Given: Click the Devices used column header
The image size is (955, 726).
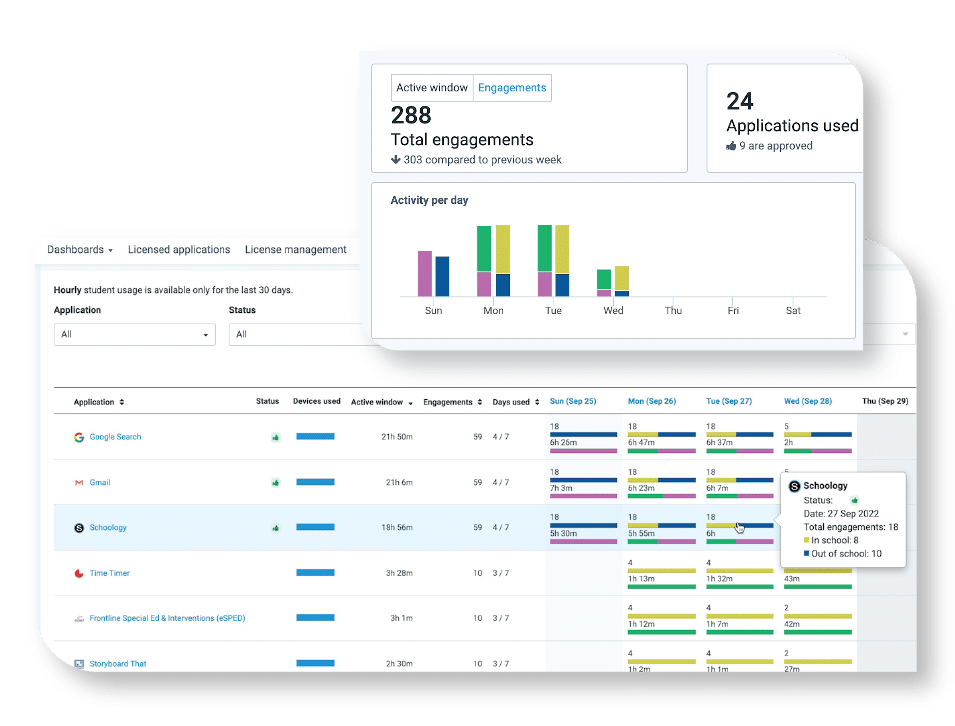Looking at the screenshot, I should (x=316, y=401).
